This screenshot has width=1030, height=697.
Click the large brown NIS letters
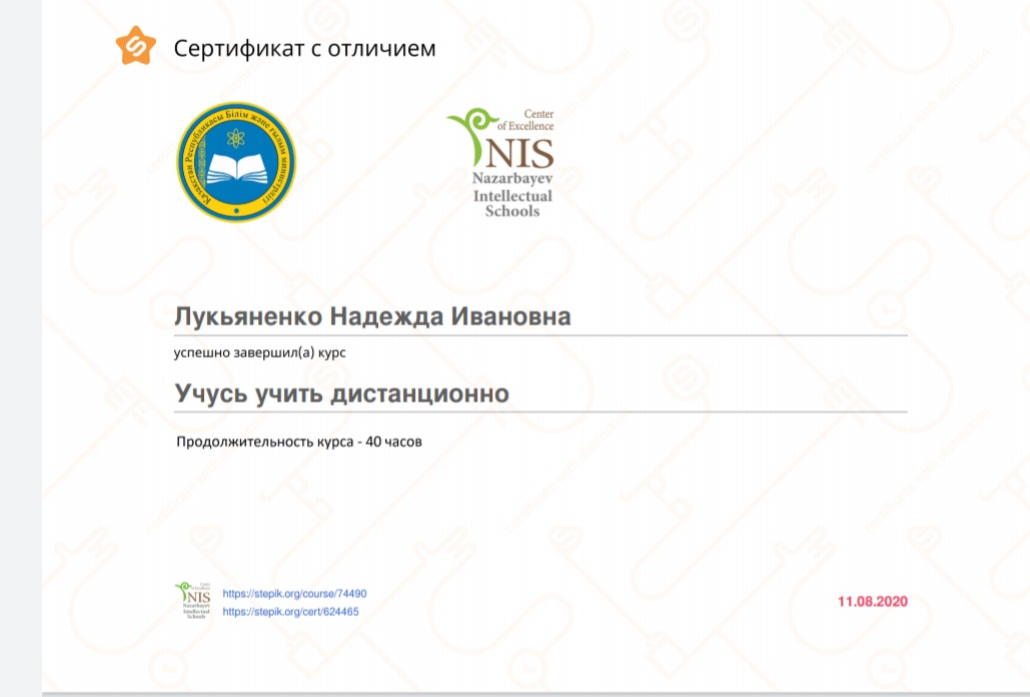tap(517, 153)
